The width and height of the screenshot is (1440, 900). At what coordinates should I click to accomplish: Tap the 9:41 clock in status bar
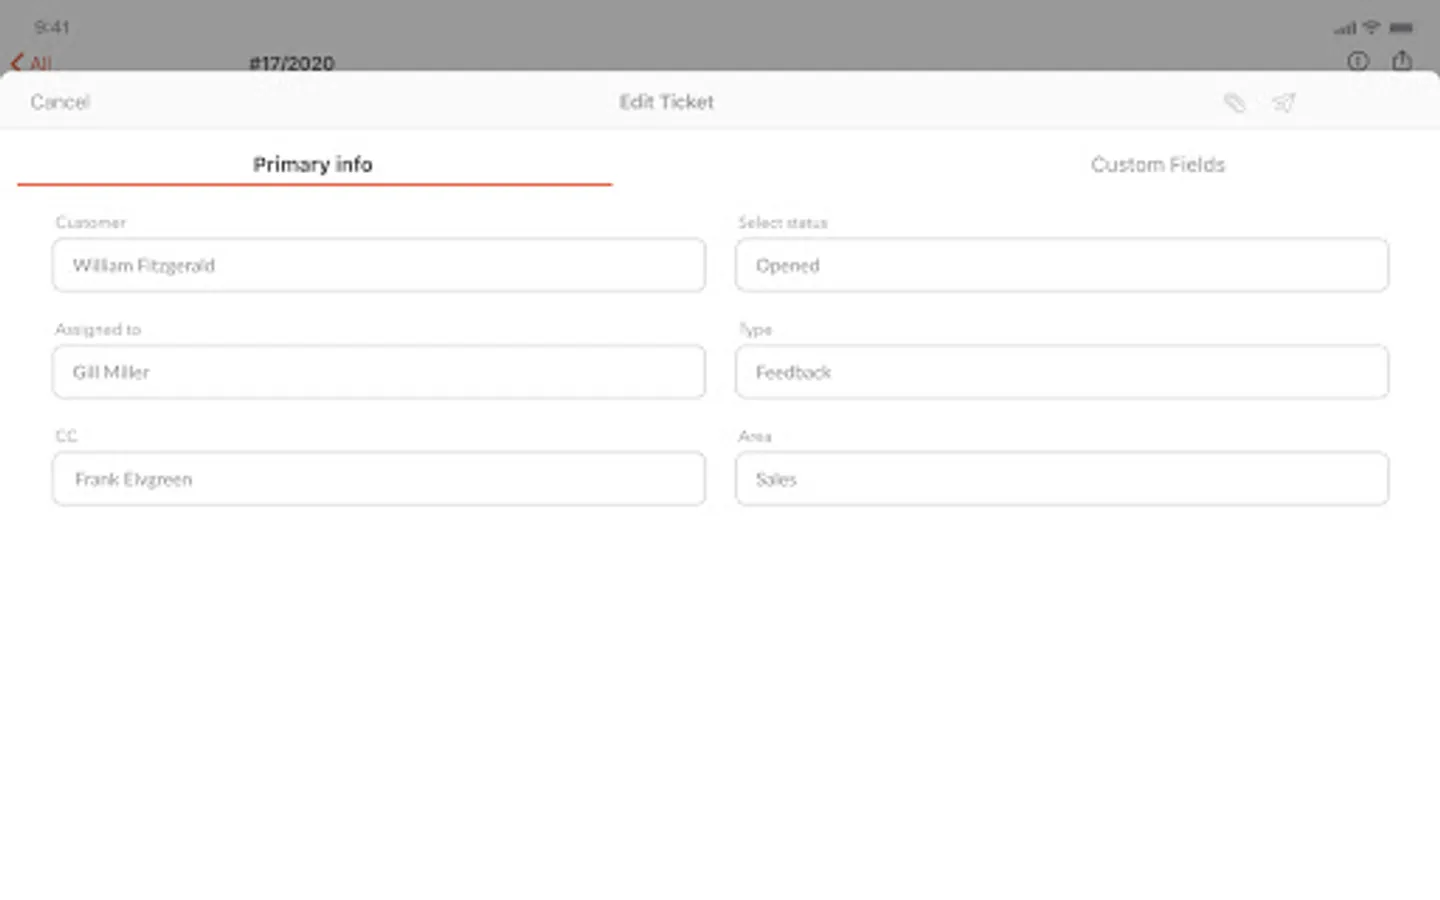[x=52, y=27]
